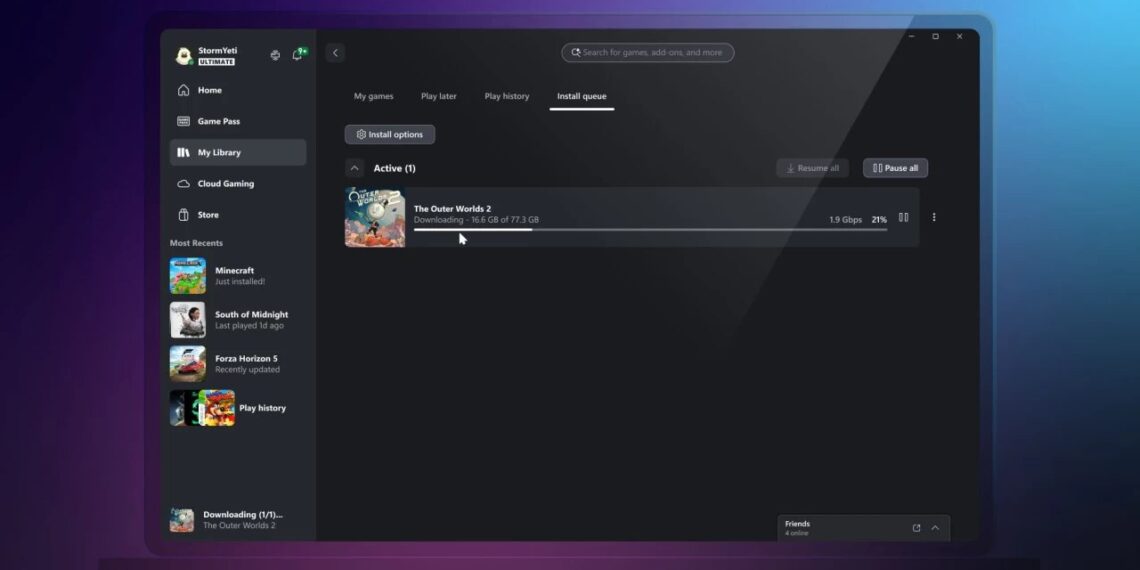Open Home from the sidebar
The height and width of the screenshot is (570, 1140).
click(x=209, y=90)
